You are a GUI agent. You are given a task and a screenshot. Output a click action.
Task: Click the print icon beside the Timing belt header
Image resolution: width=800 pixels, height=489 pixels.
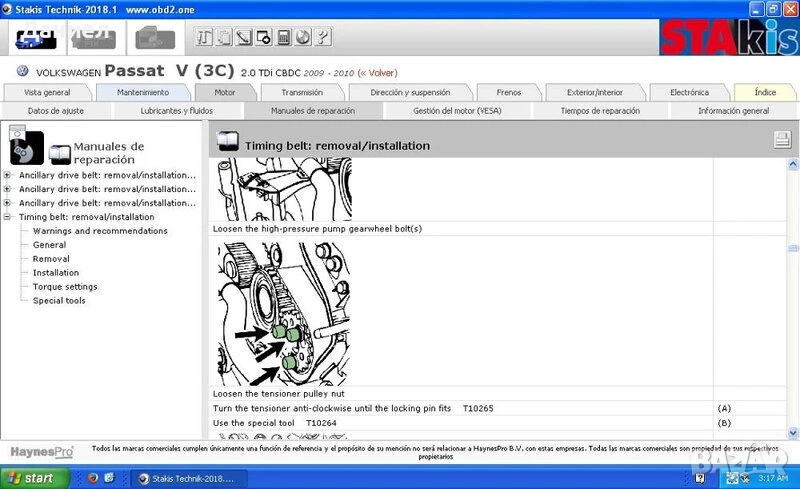pyautogui.click(x=782, y=141)
